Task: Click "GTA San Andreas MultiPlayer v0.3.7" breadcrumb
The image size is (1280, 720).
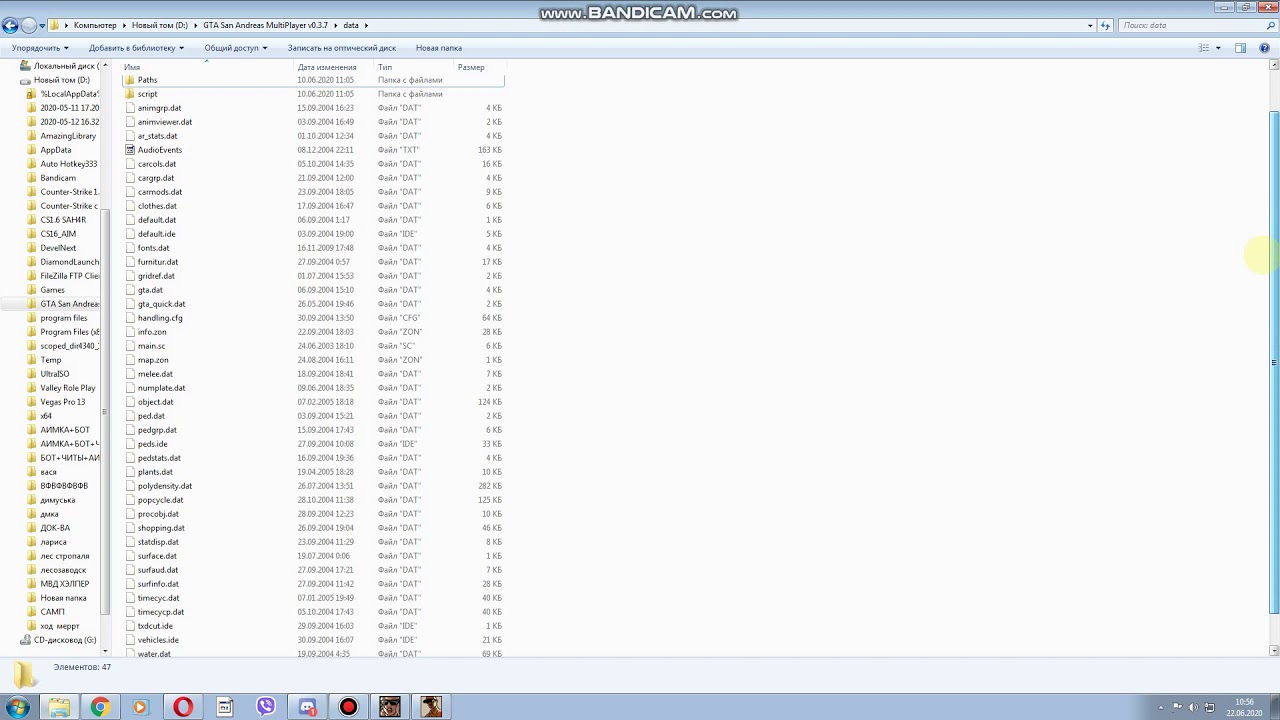Action: (x=265, y=25)
